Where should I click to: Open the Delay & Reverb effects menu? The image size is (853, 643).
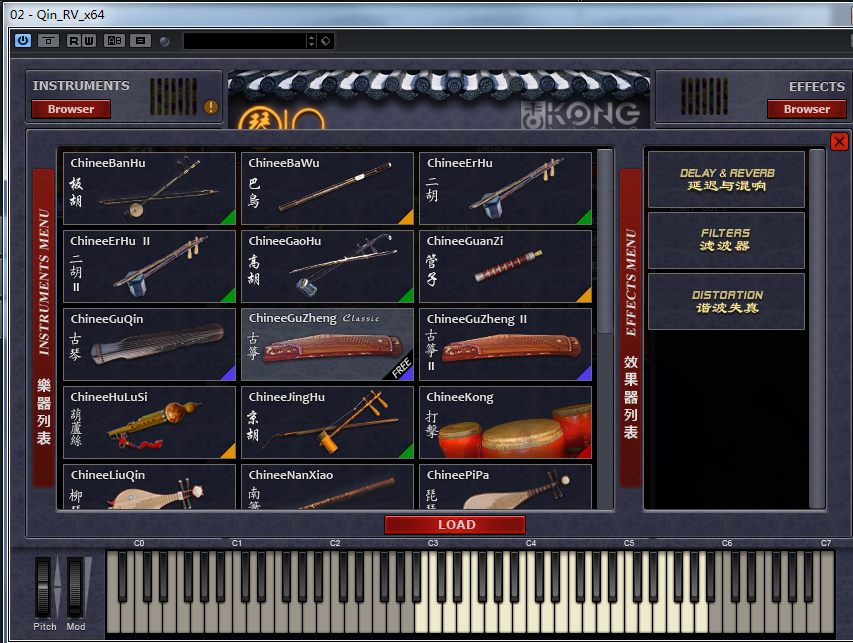tap(727, 180)
